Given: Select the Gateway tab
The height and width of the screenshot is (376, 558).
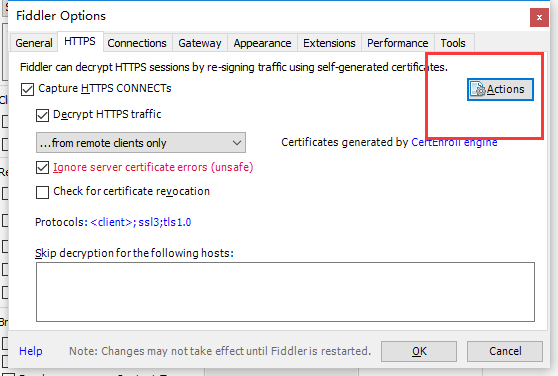Looking at the screenshot, I should click(x=200, y=43).
